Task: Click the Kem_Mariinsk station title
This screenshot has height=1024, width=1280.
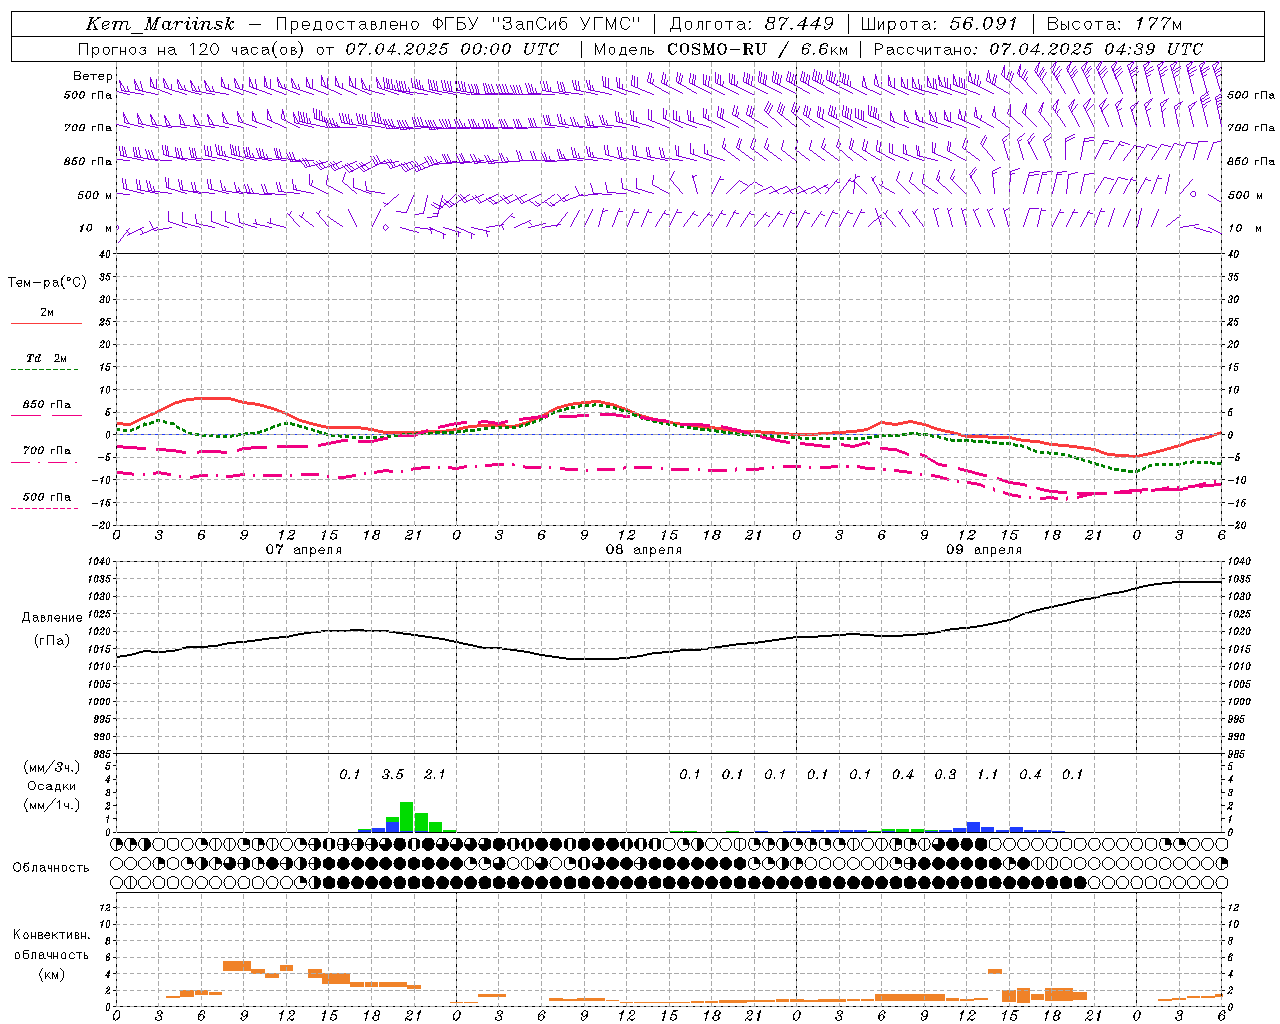Action: [x=160, y=24]
